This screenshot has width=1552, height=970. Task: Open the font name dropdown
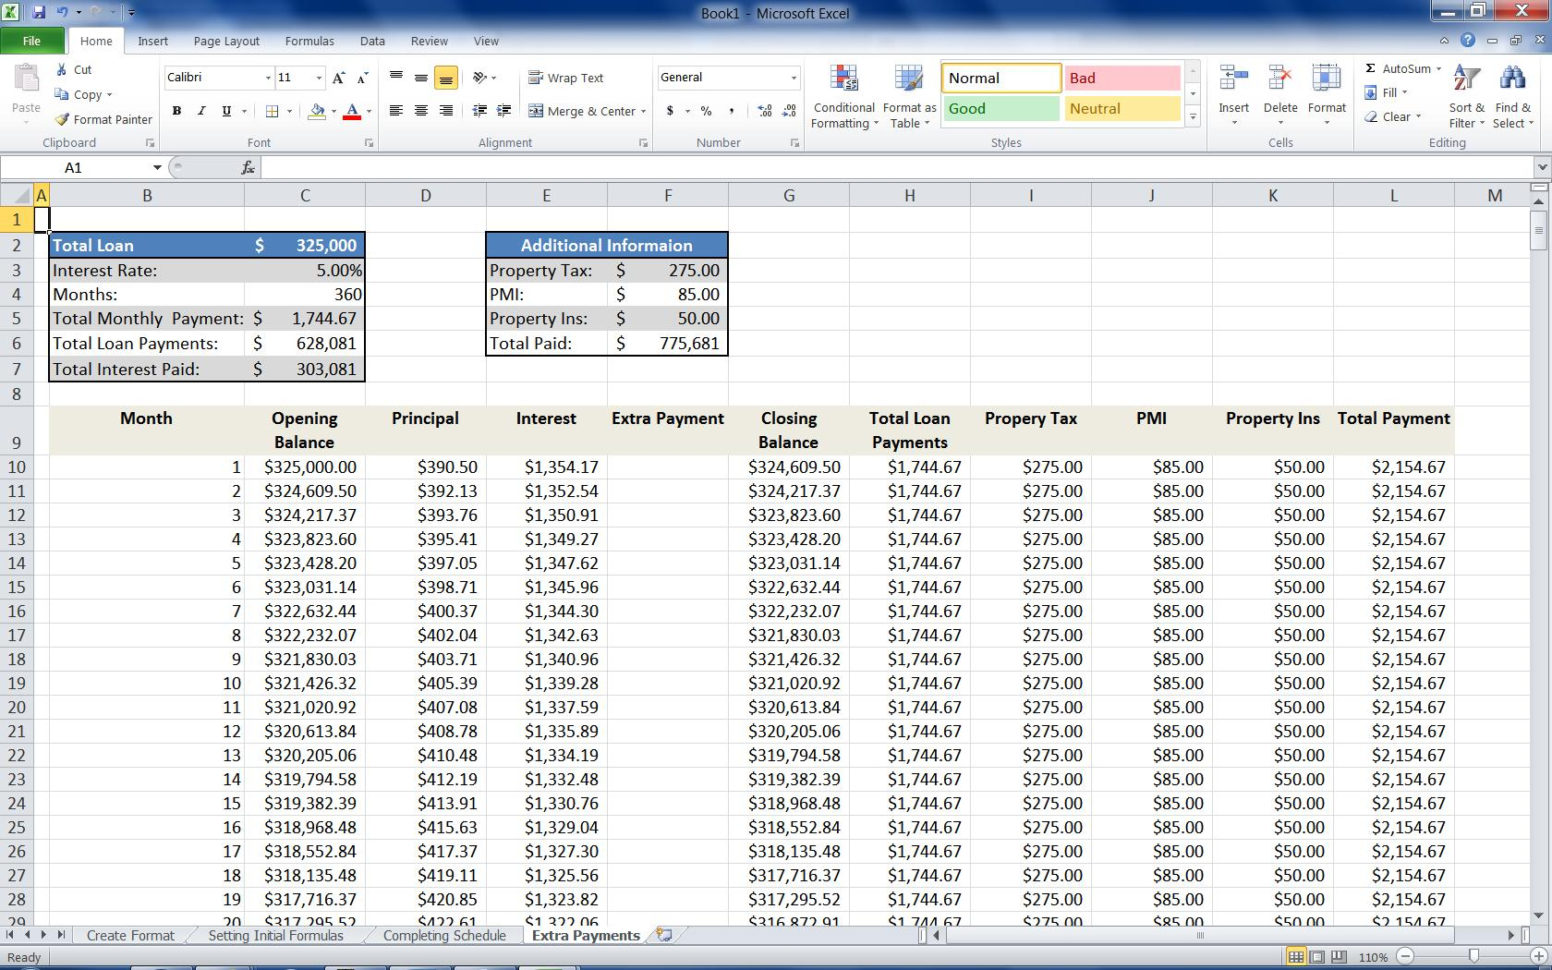(x=268, y=77)
